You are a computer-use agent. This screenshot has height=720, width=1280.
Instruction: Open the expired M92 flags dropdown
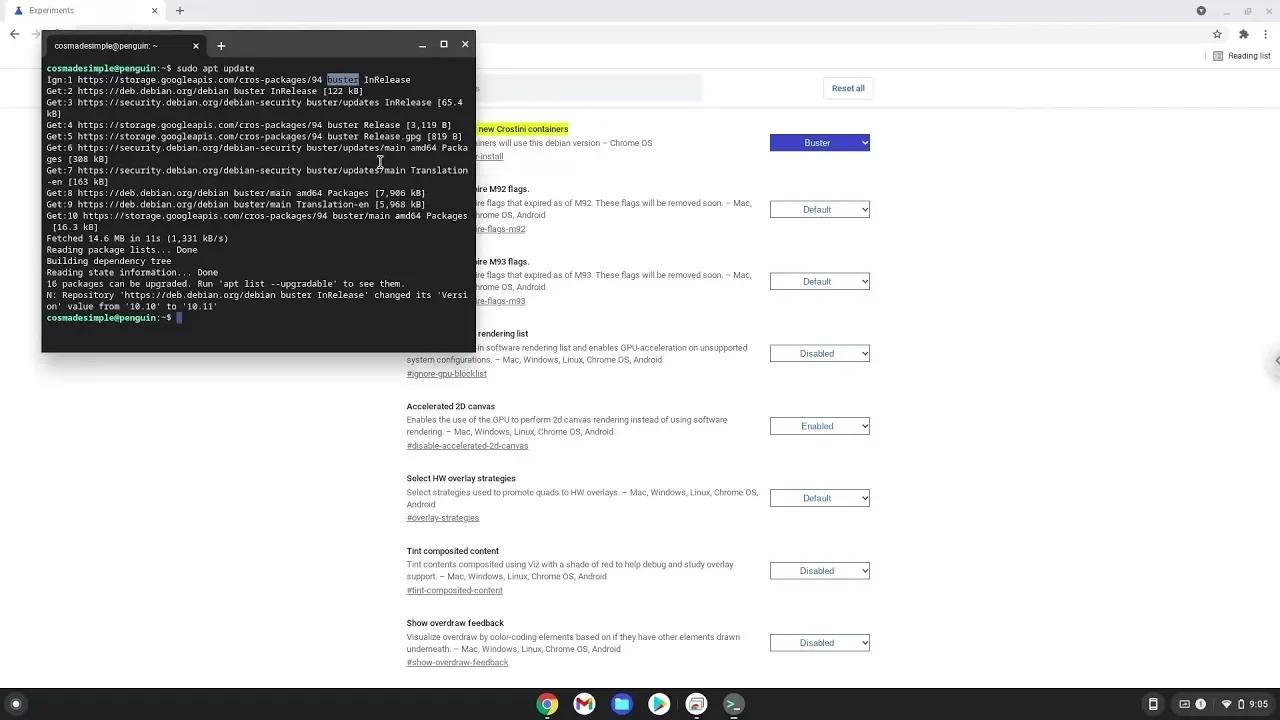point(820,209)
